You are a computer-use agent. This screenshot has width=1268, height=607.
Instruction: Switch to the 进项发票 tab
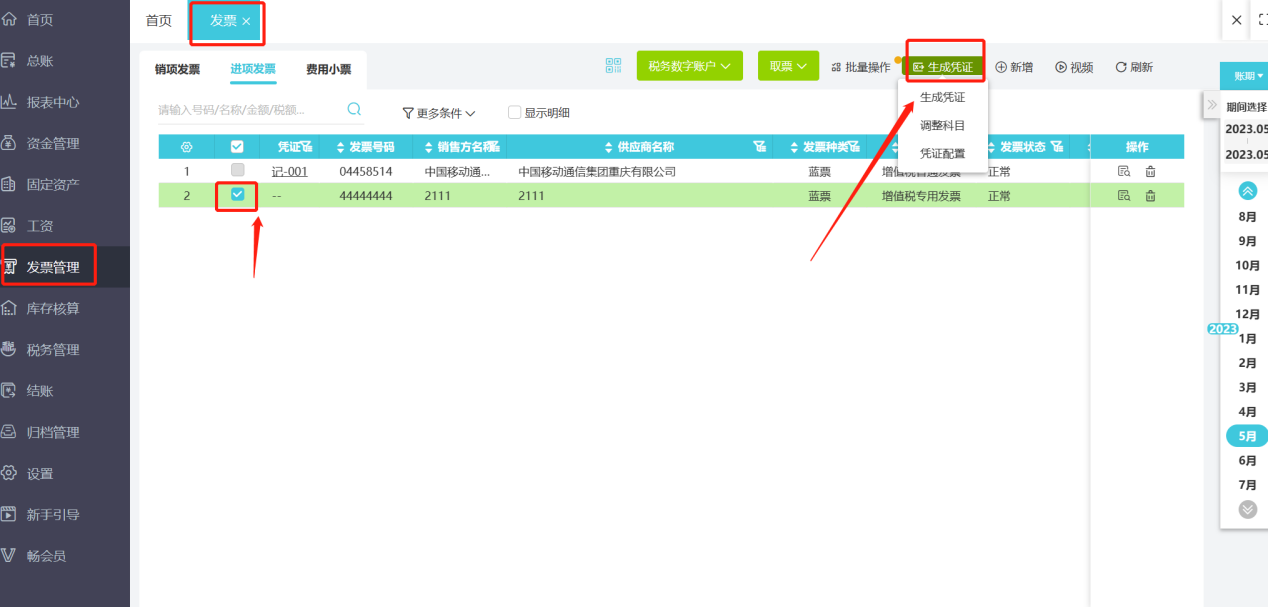point(252,69)
